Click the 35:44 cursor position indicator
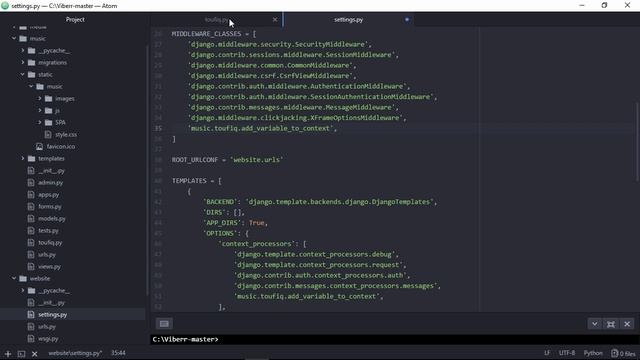Viewport: 640px width, 360px height. [x=118, y=353]
